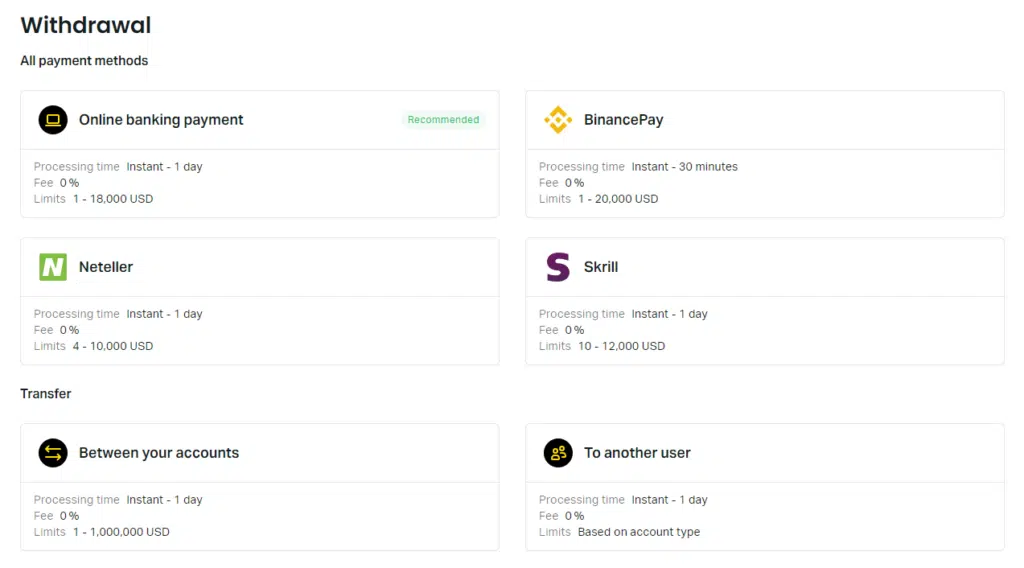Click the Online banking payment laptop icon

(53, 120)
